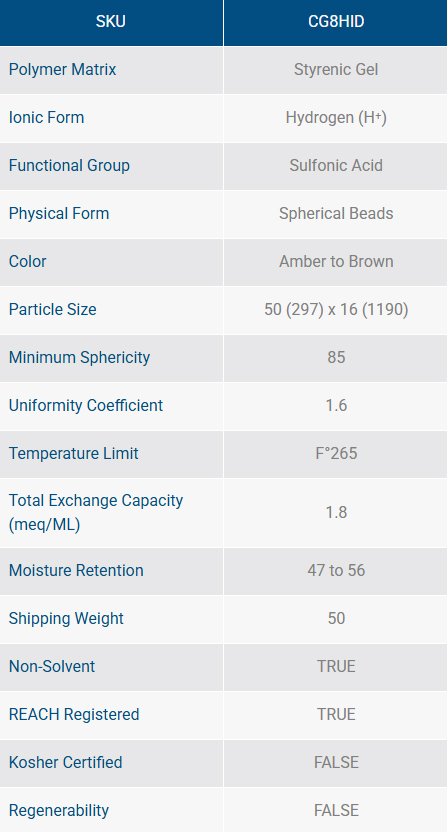Select the Hydrogen (H+) value
Viewport: 448px width, 832px height.
(x=336, y=117)
